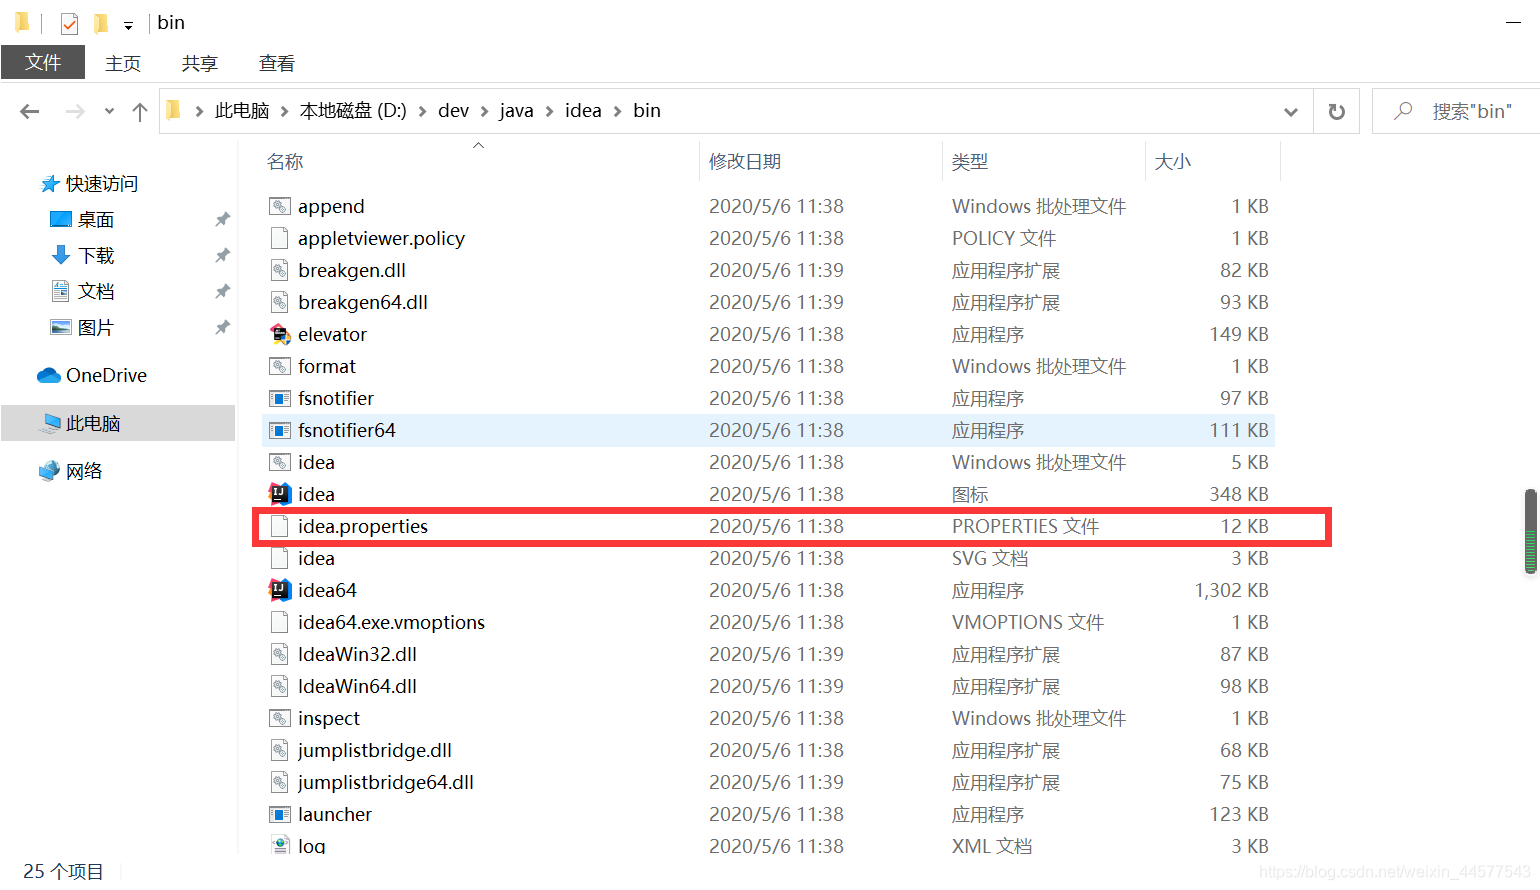
Task: Click the Forward navigation arrow
Action: click(75, 111)
